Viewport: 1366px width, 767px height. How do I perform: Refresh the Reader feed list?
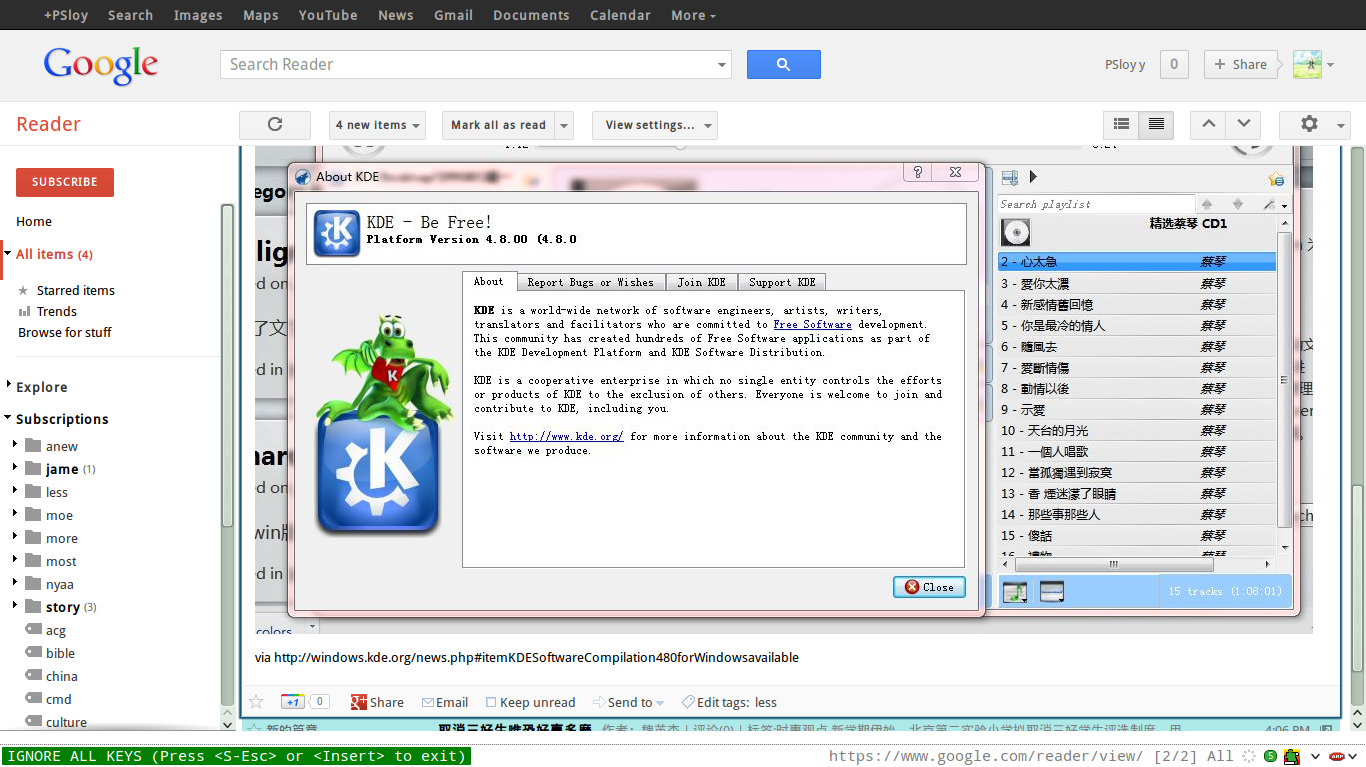[x=275, y=125]
